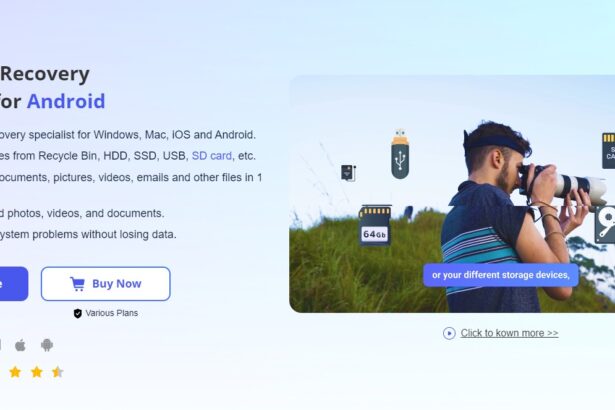This screenshot has width=615, height=410.
Task: Click the half-filled rating star
Action: (x=58, y=372)
